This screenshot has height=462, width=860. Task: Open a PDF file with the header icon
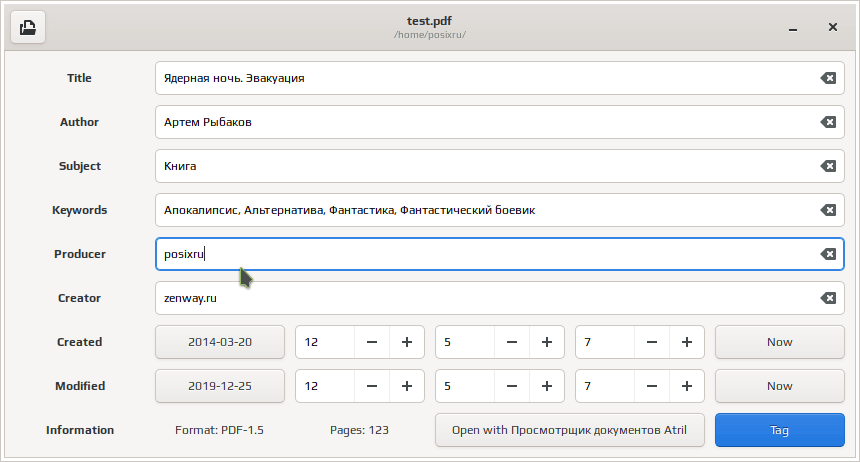tap(28, 27)
